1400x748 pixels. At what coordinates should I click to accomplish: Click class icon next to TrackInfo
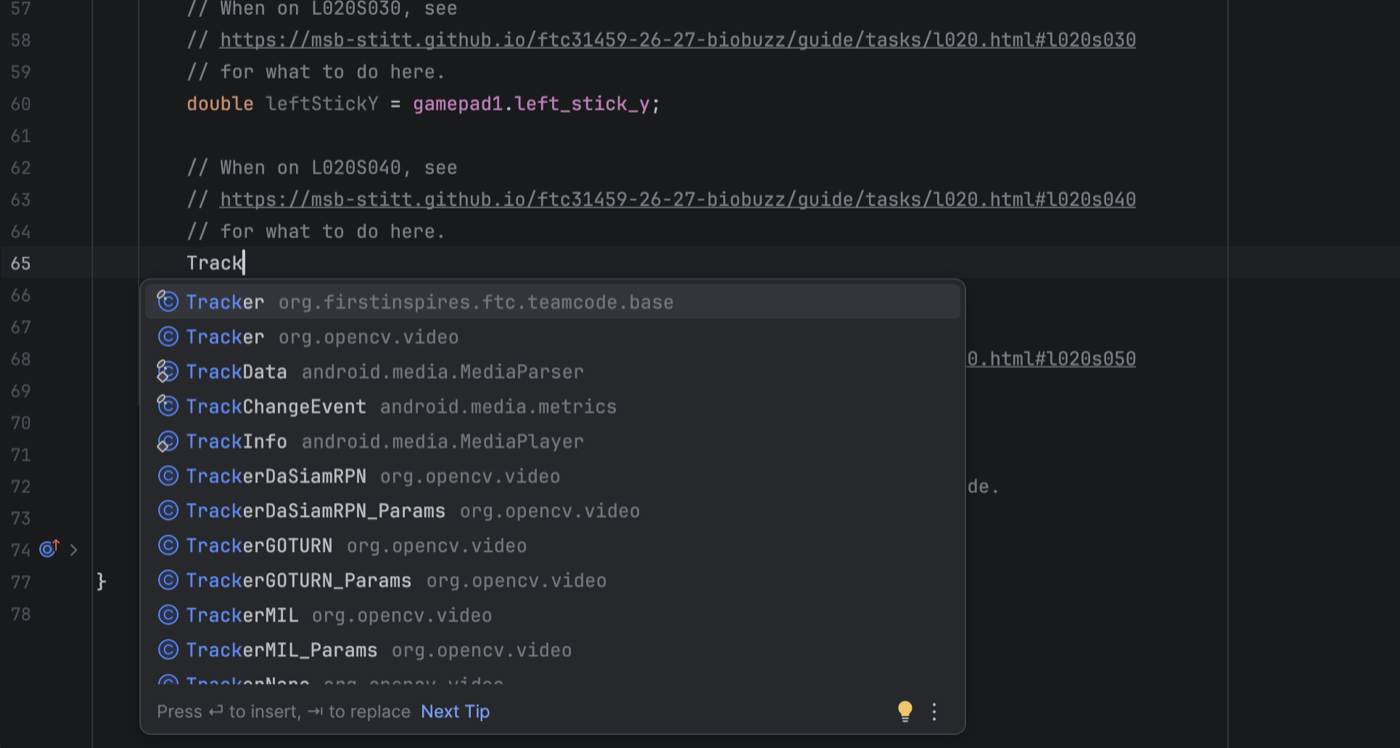tap(168, 441)
